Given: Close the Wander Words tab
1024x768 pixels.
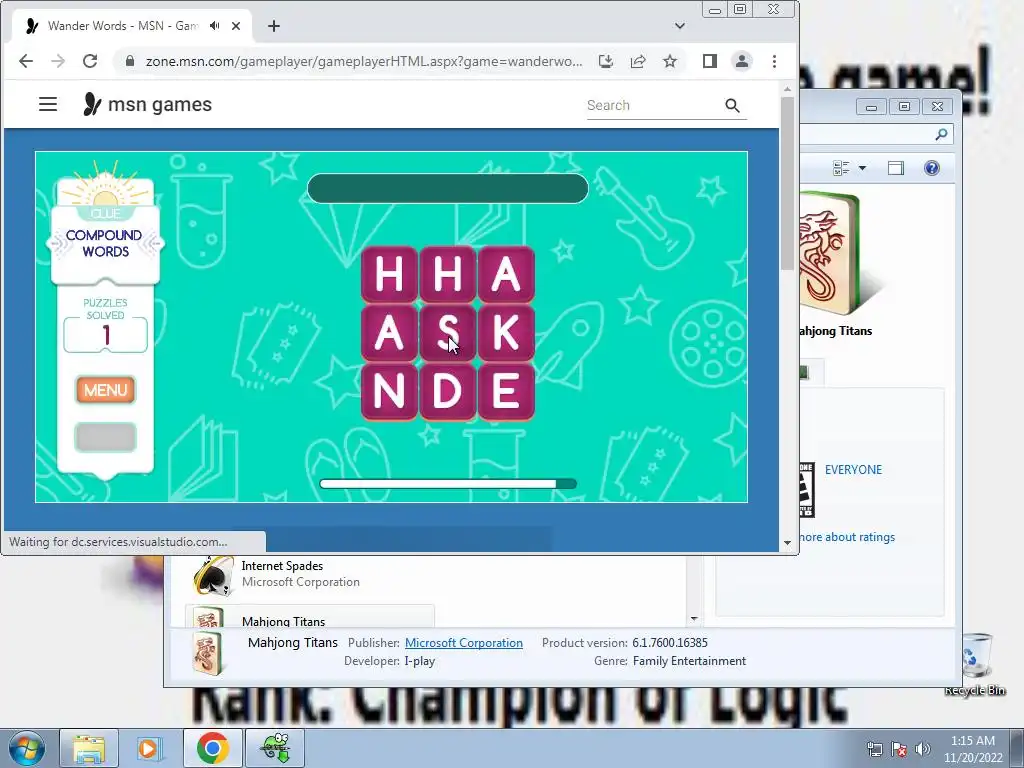Looking at the screenshot, I should (236, 26).
